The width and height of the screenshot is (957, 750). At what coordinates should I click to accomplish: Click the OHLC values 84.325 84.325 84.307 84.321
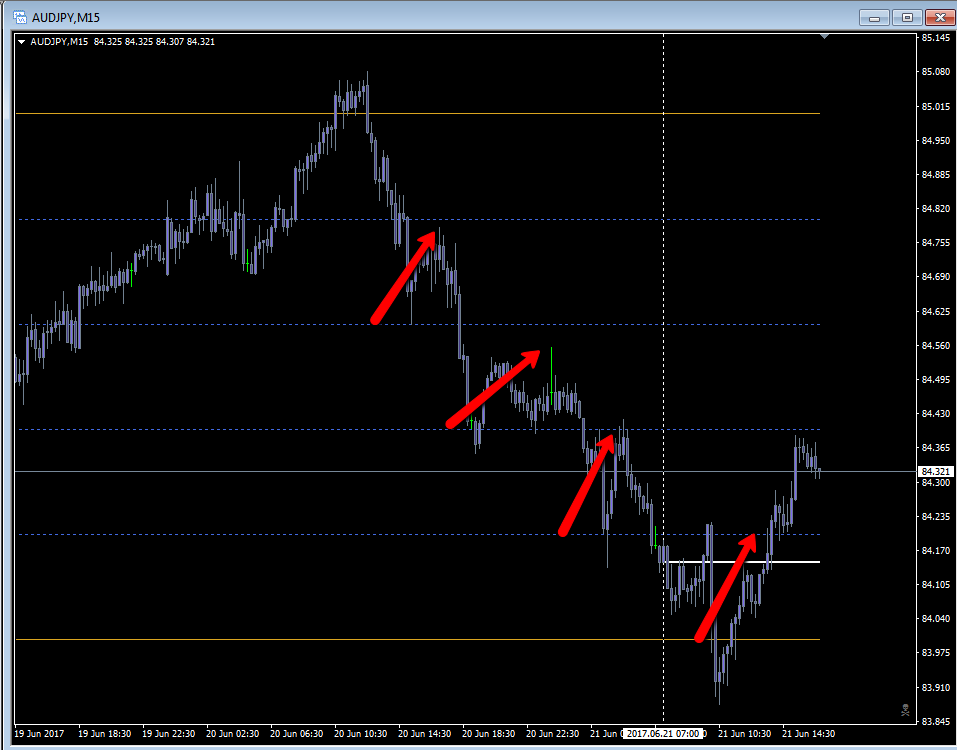click(154, 41)
